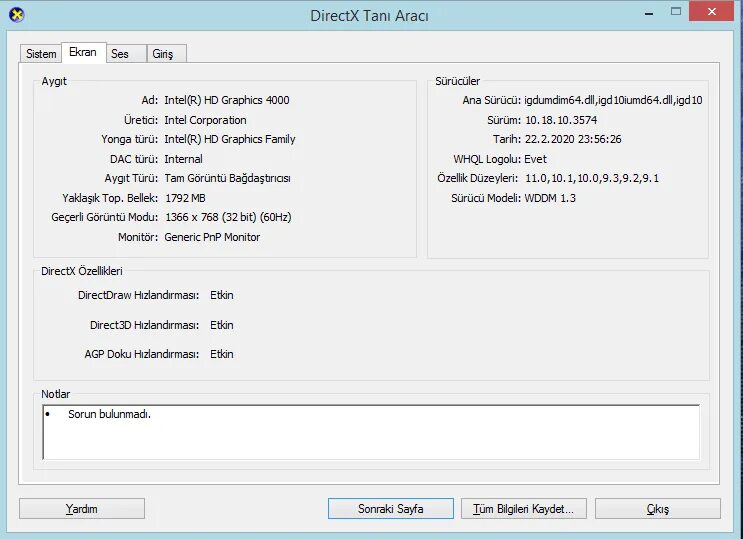Screen dimensions: 743x539
Task: Click the WDDM 1.3 driver model value
Action: click(x=550, y=198)
